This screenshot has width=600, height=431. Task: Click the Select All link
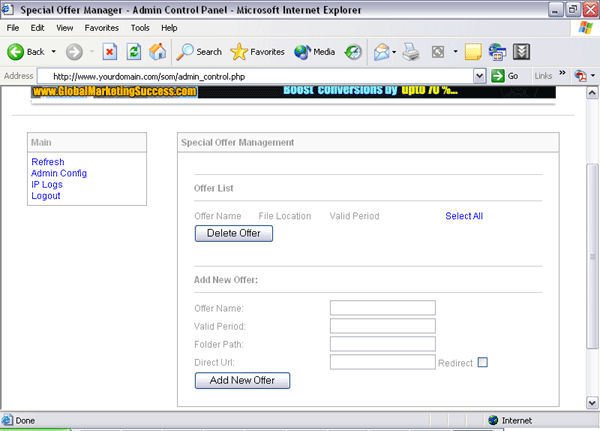click(x=464, y=216)
